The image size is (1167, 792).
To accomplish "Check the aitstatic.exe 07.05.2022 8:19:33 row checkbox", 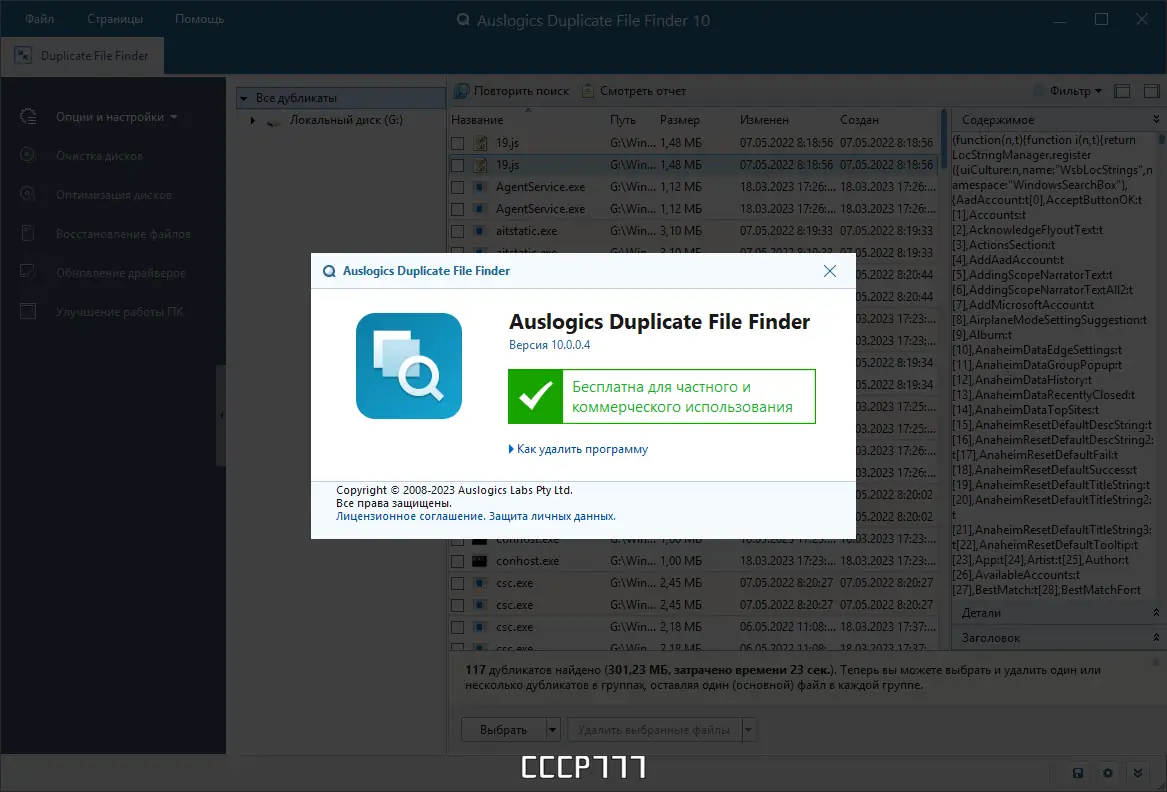I will [x=458, y=231].
